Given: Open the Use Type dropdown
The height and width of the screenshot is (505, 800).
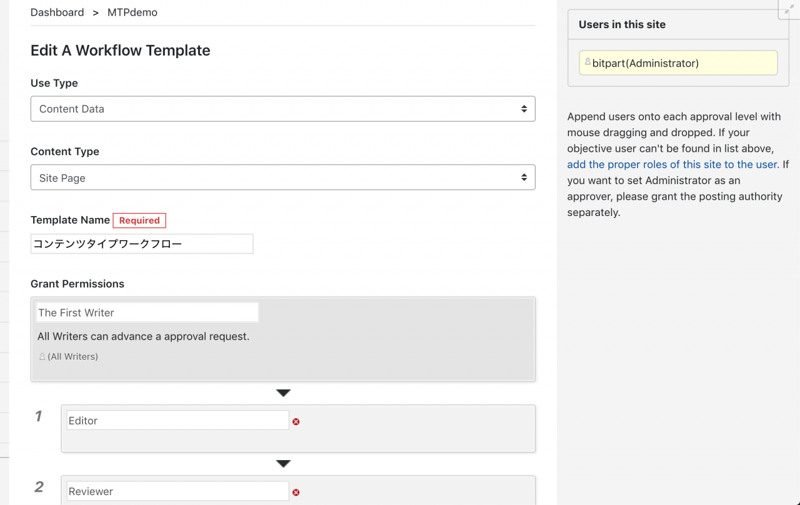Looking at the screenshot, I should [282, 109].
